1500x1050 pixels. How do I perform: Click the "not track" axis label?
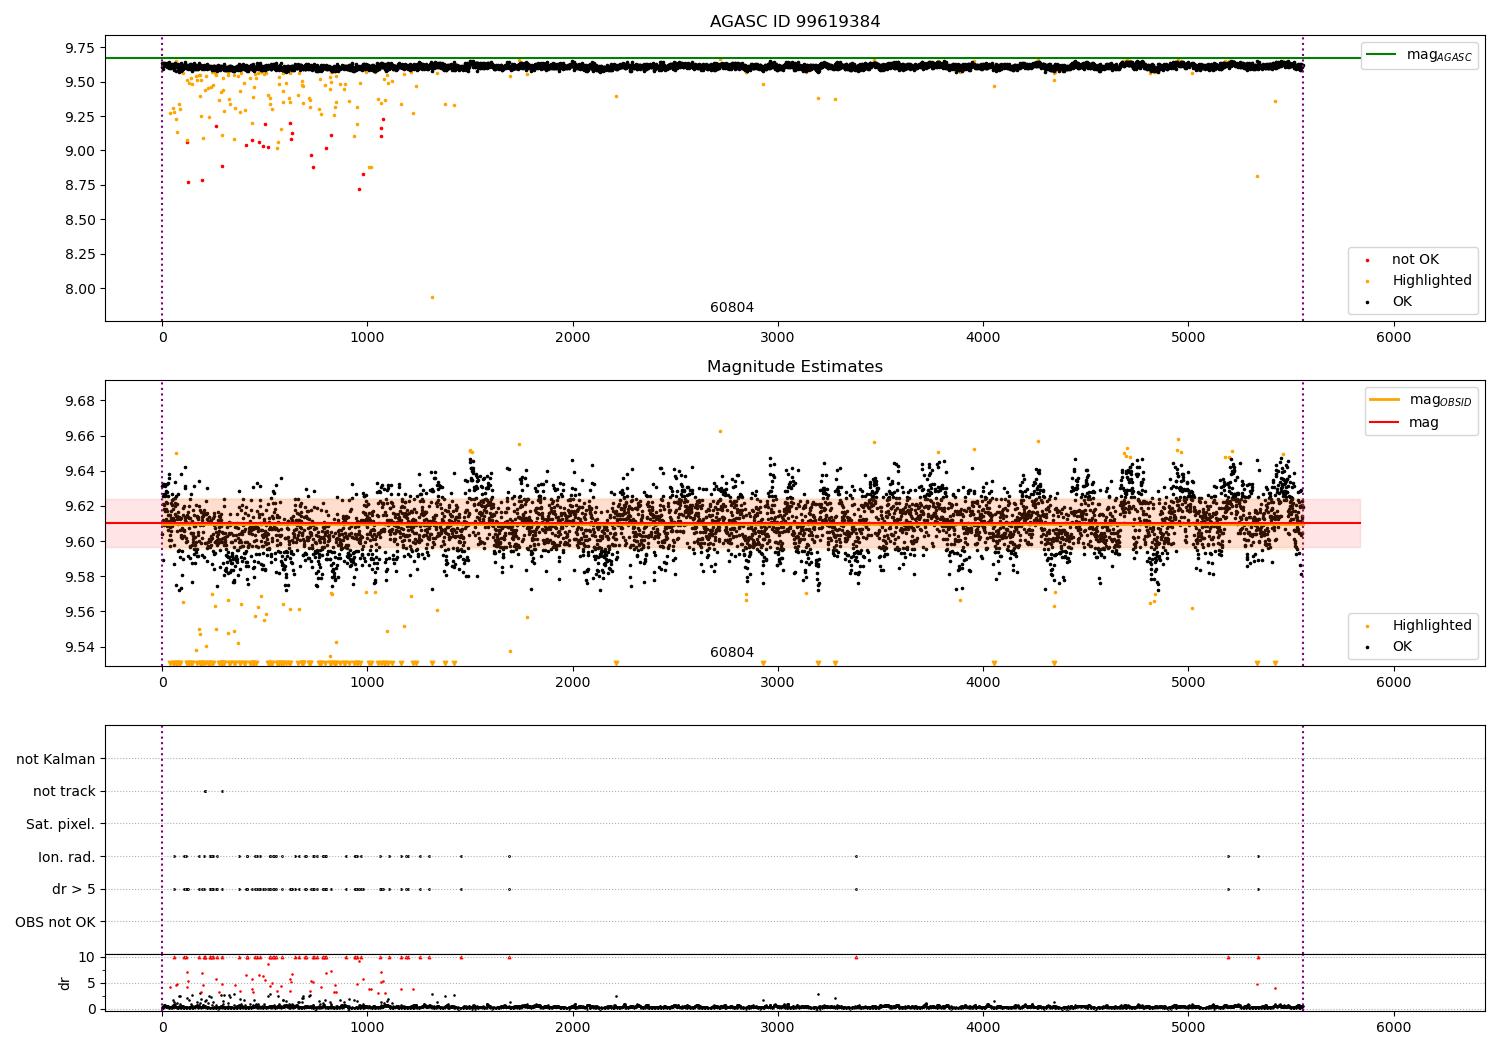64,792
